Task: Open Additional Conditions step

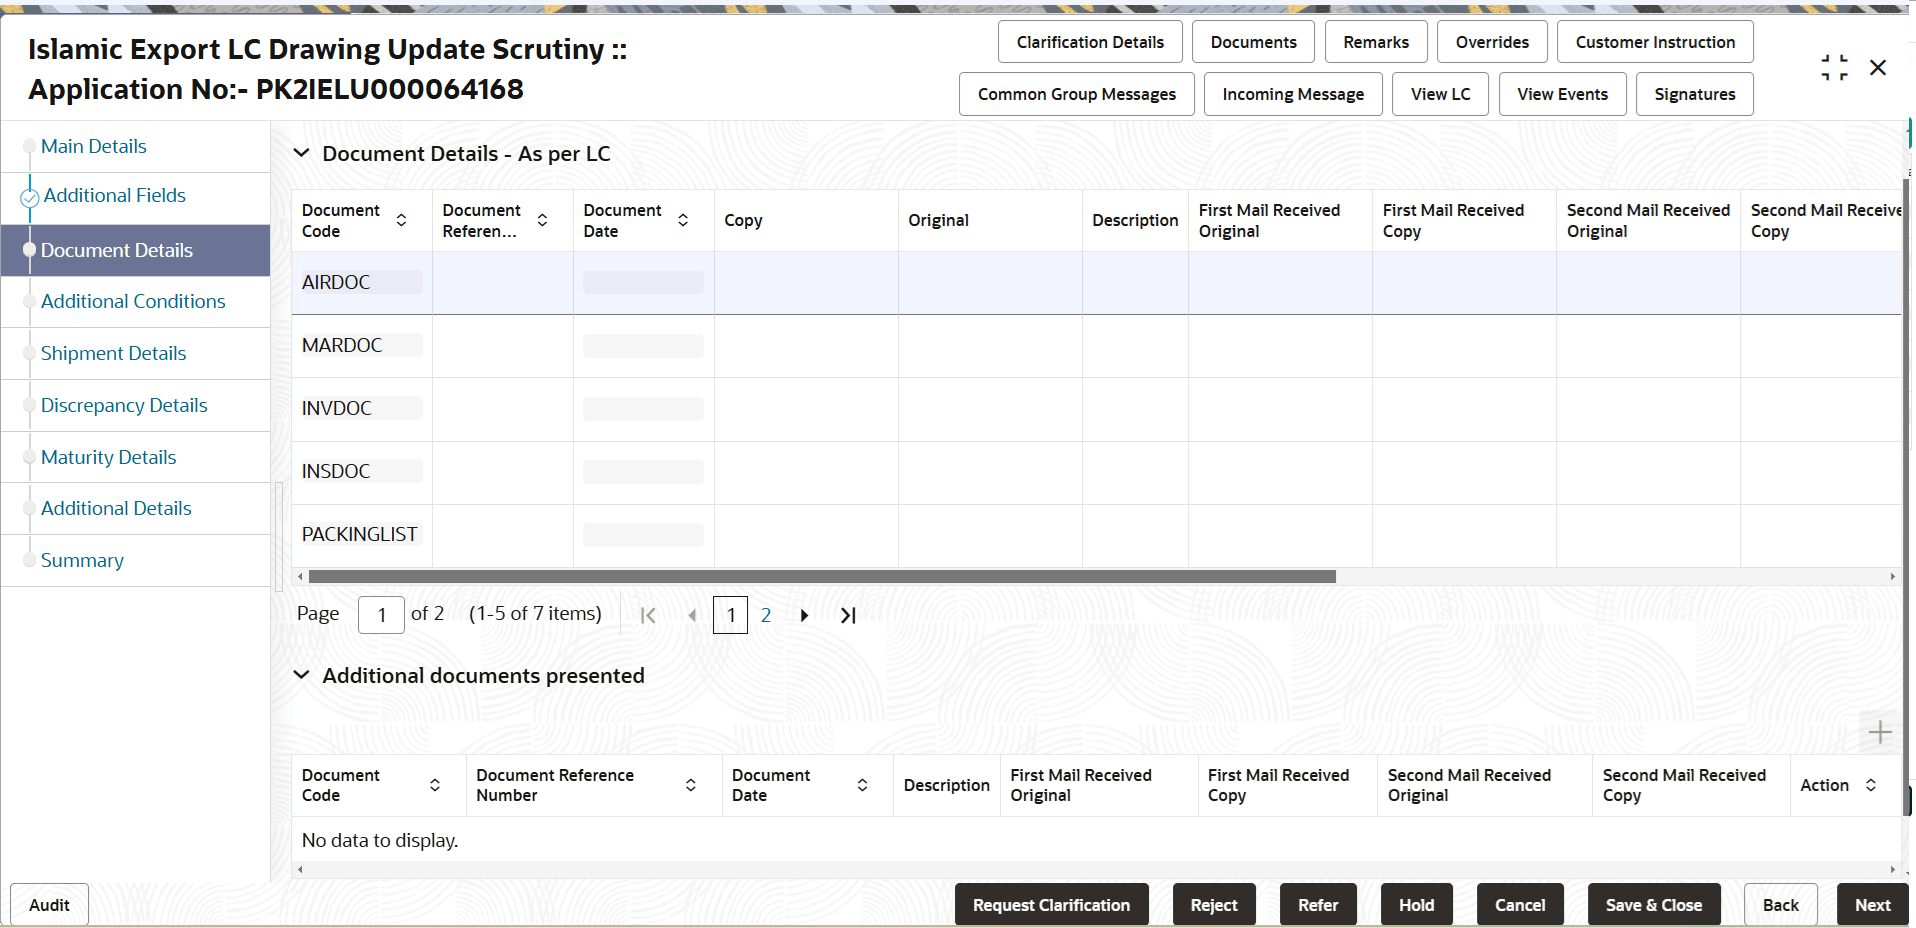Action: (133, 301)
